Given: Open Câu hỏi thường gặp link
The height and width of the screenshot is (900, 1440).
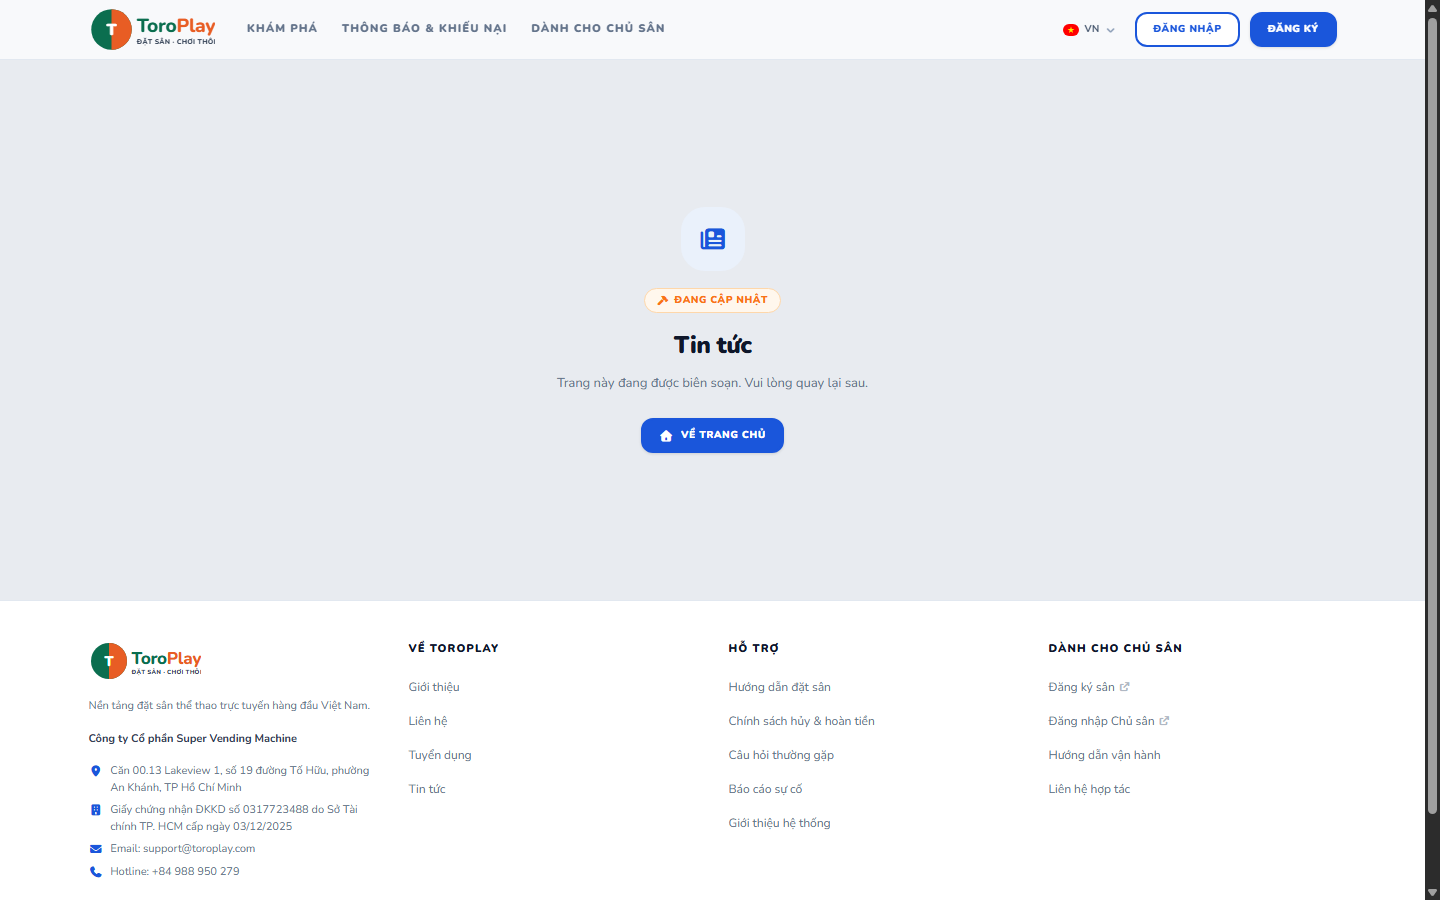Looking at the screenshot, I should 781,755.
